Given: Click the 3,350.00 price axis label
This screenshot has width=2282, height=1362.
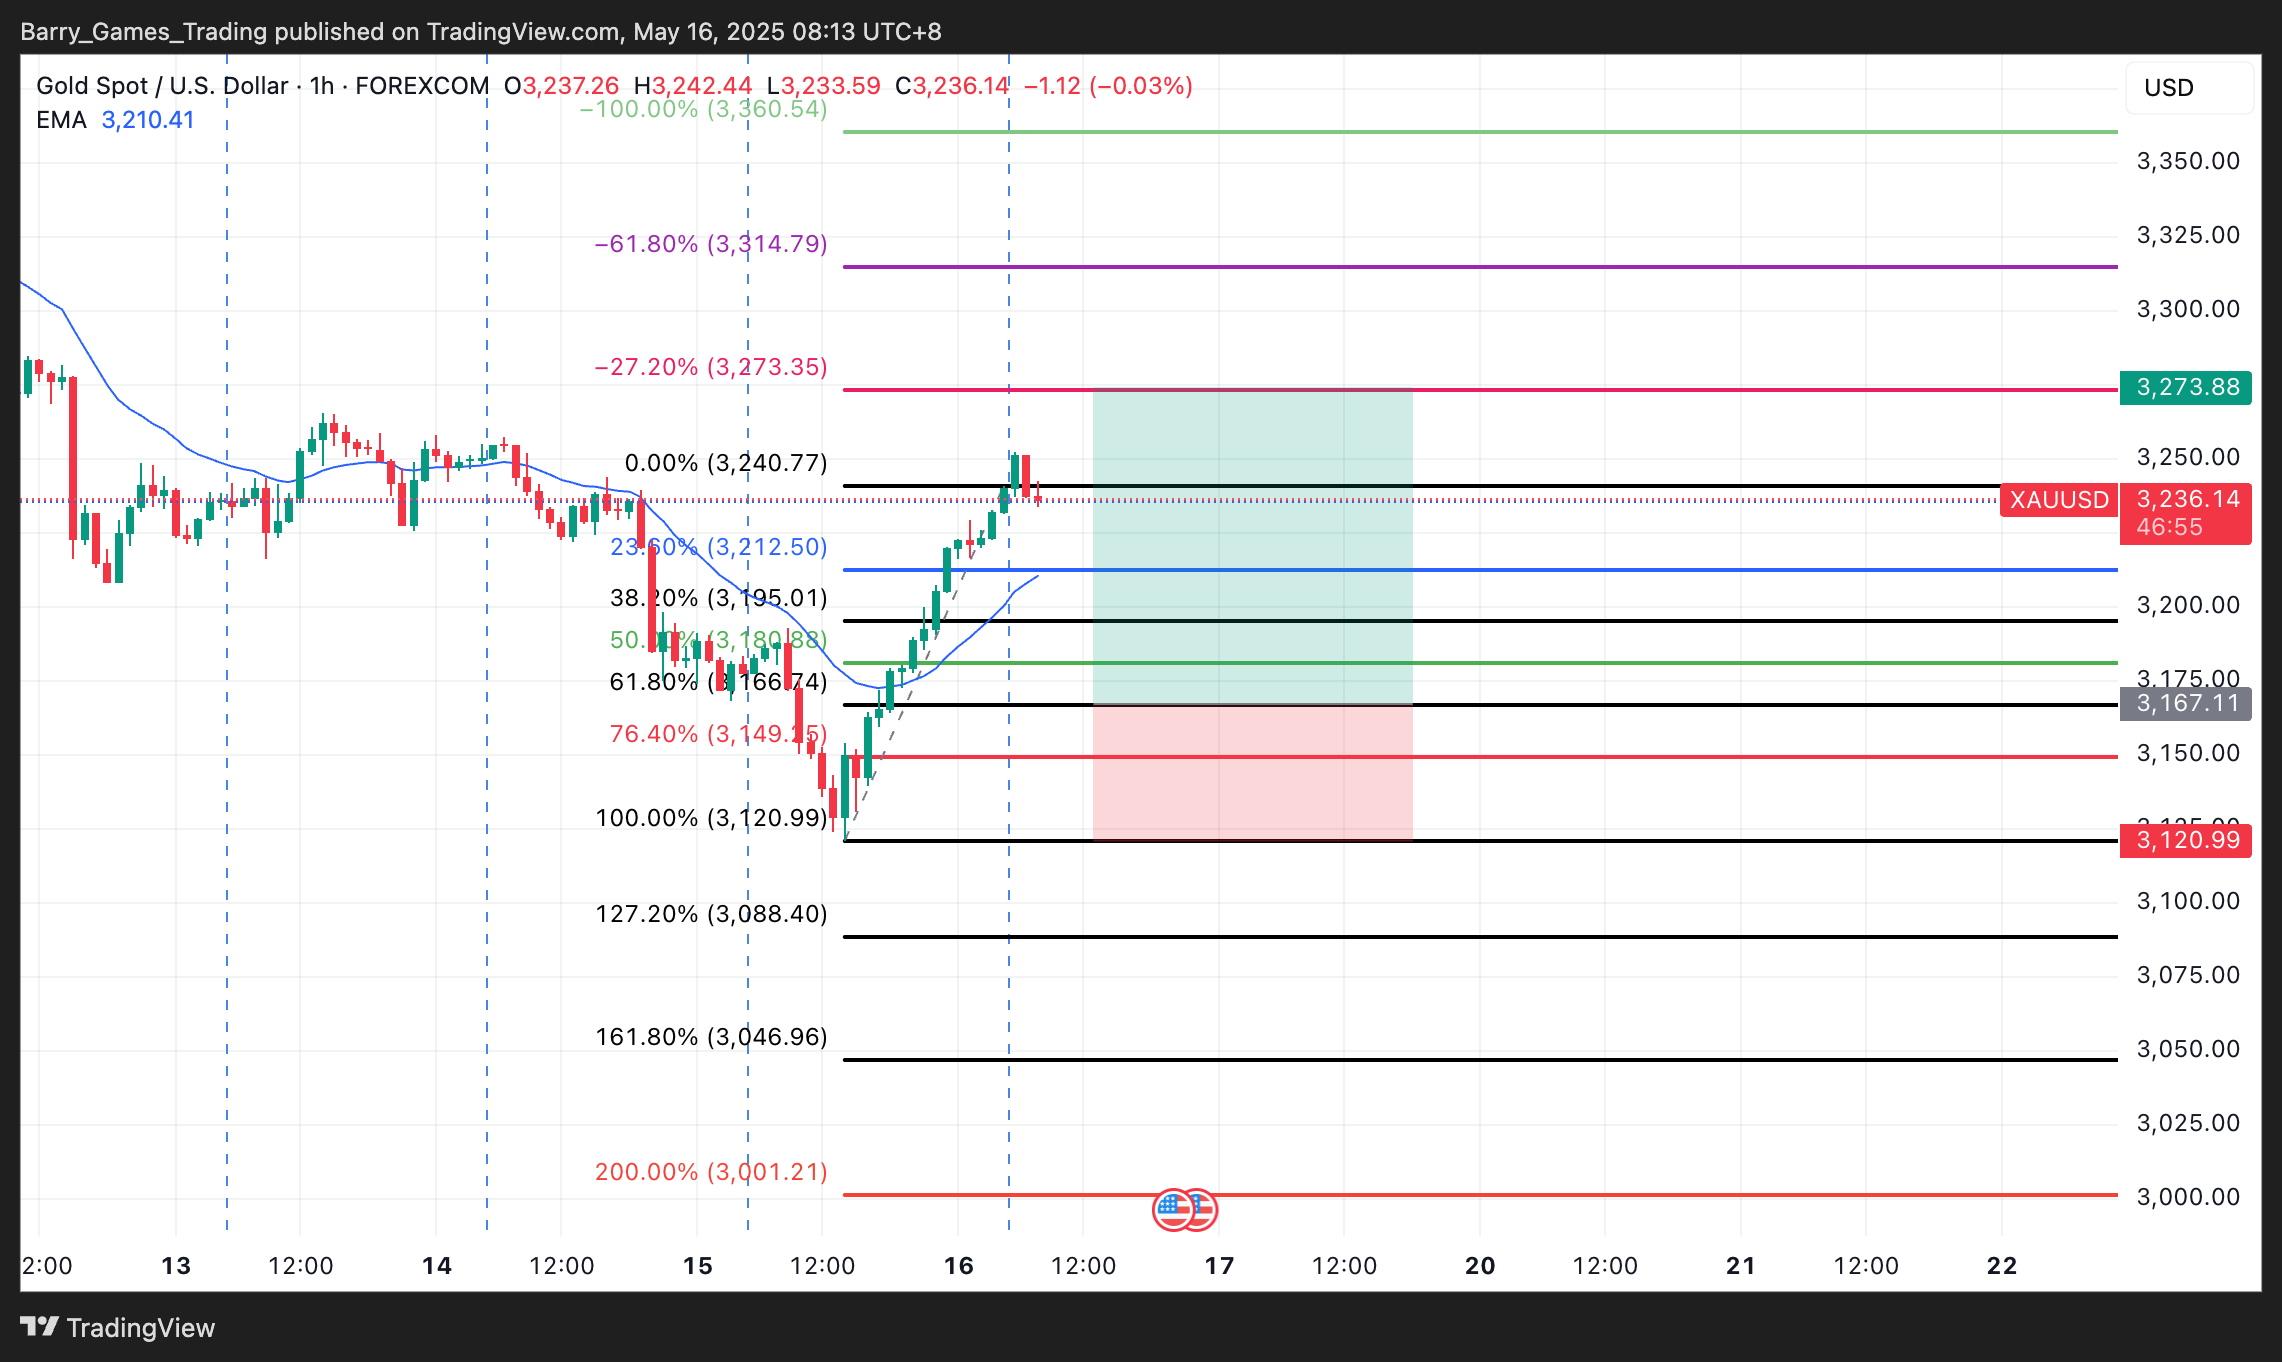Looking at the screenshot, I should point(2187,161).
